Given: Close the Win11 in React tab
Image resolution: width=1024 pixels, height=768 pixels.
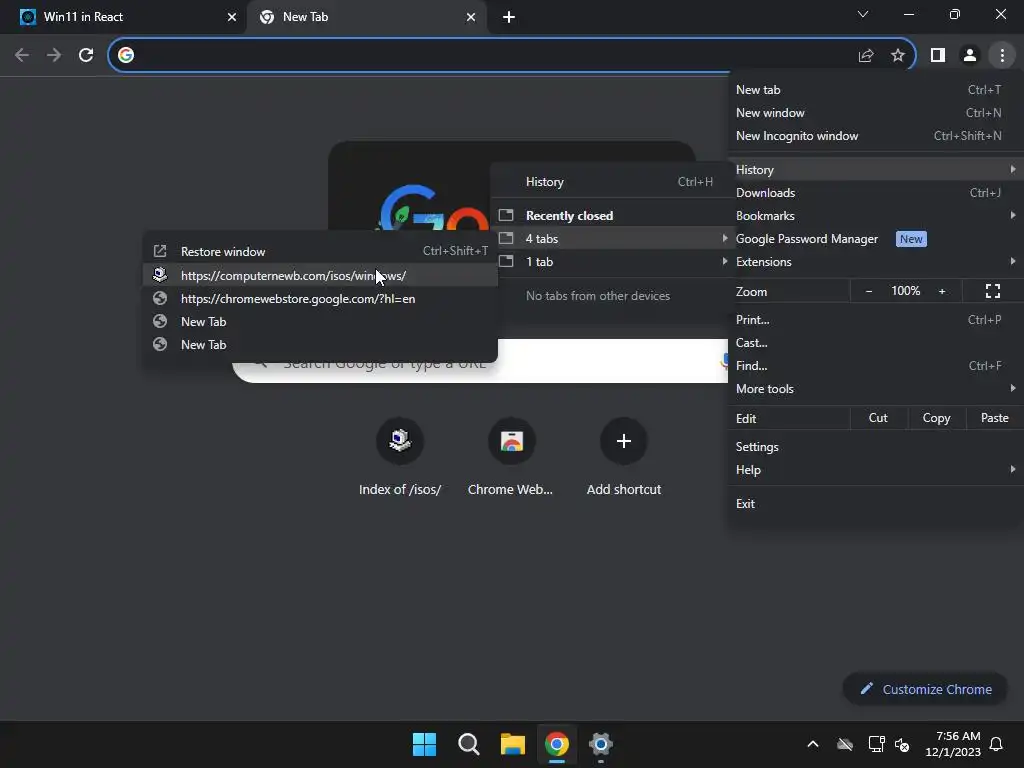Looking at the screenshot, I should coord(232,17).
